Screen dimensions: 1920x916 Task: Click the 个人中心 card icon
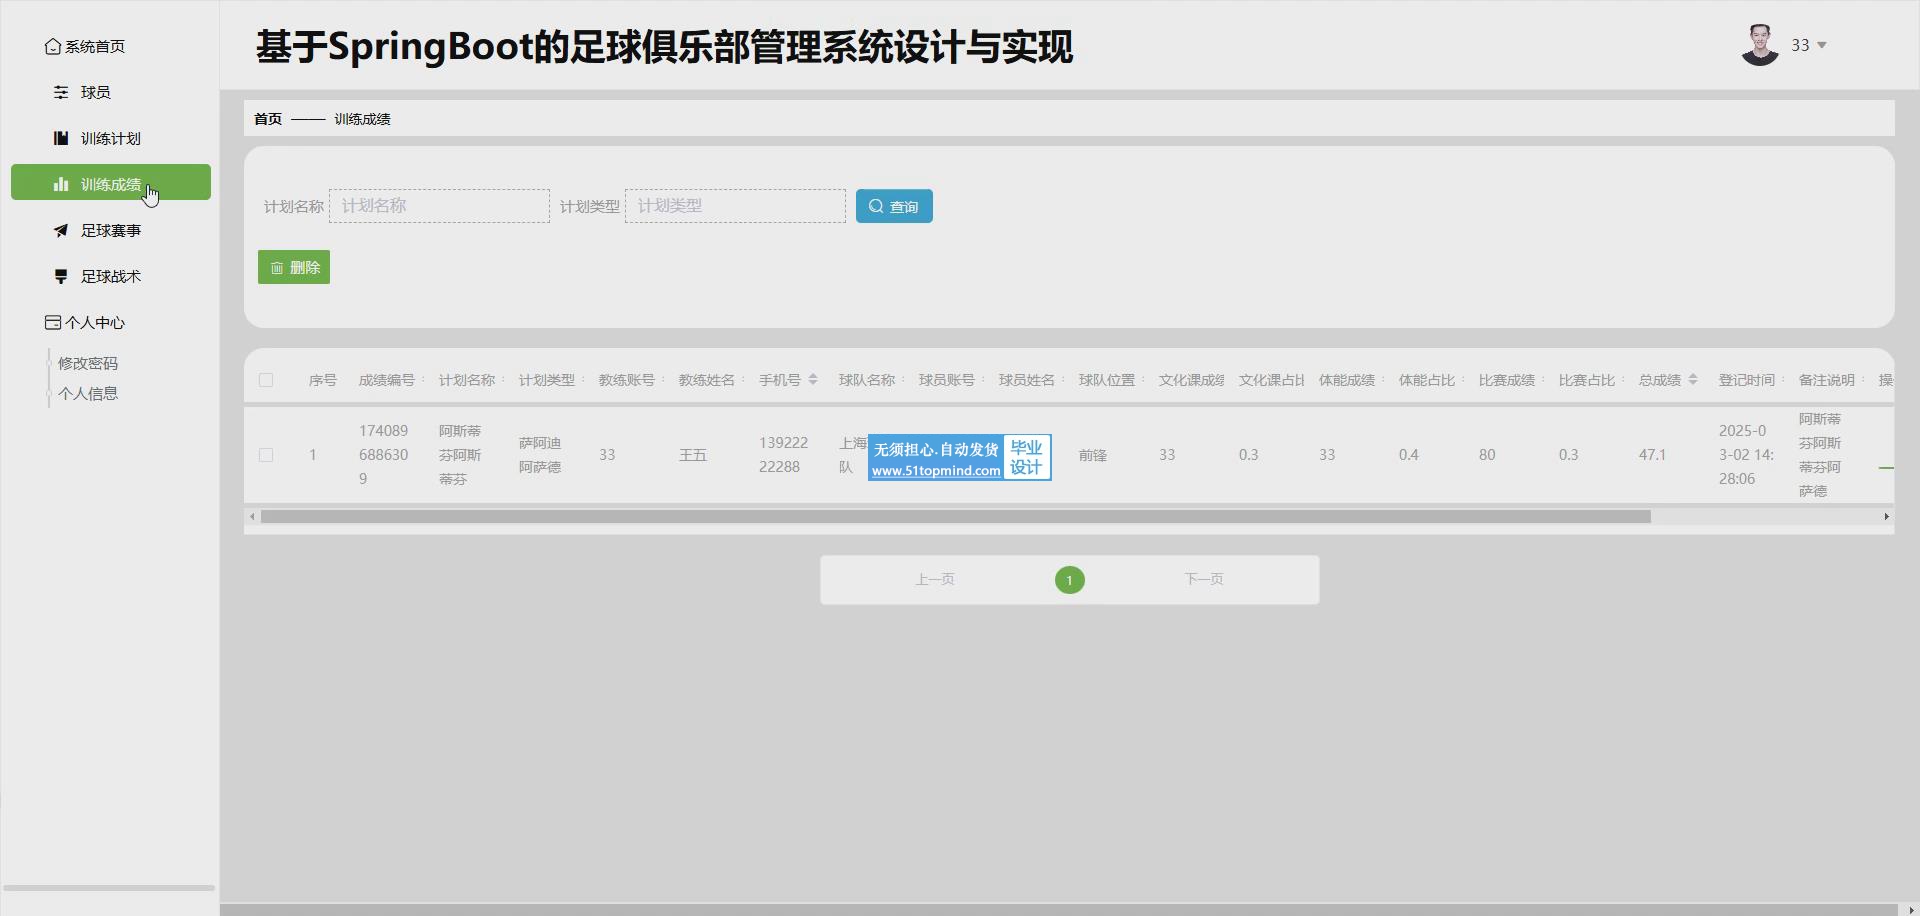click(x=53, y=322)
